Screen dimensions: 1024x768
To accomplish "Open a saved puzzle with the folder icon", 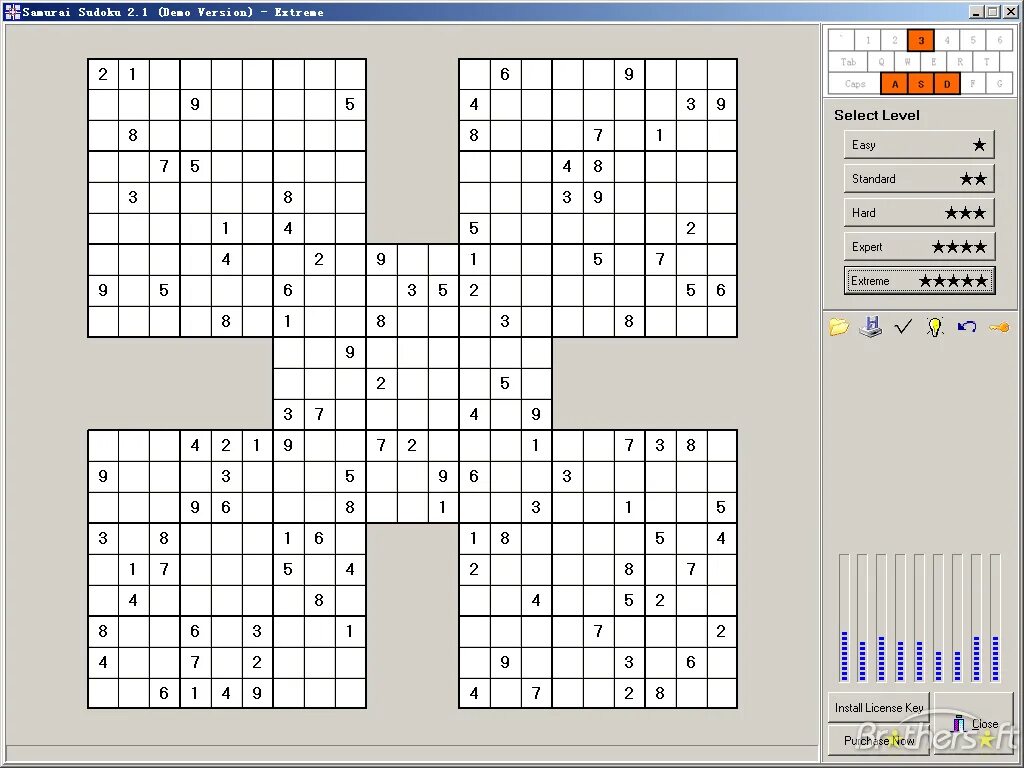I will [839, 326].
